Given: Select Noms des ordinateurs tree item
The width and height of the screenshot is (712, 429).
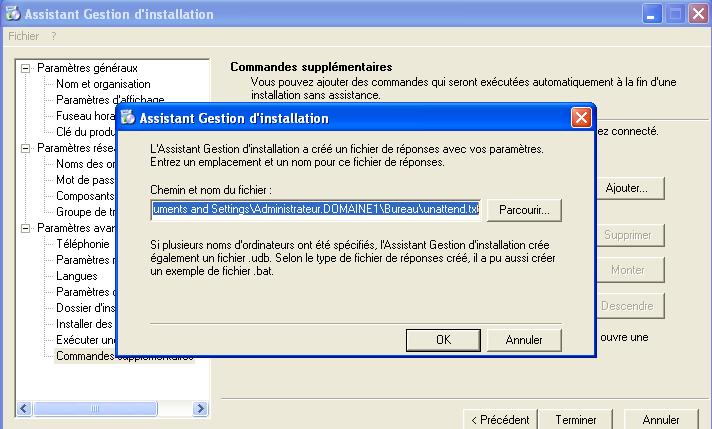Looking at the screenshot, I should [x=85, y=164].
